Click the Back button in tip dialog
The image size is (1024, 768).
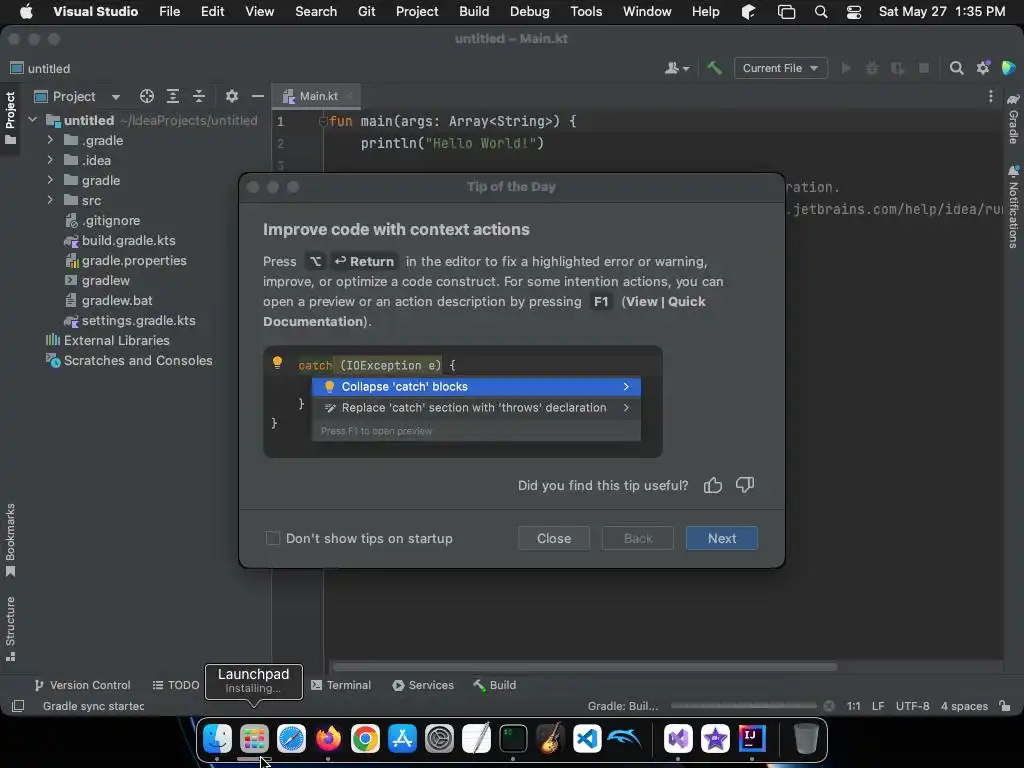[x=637, y=538]
